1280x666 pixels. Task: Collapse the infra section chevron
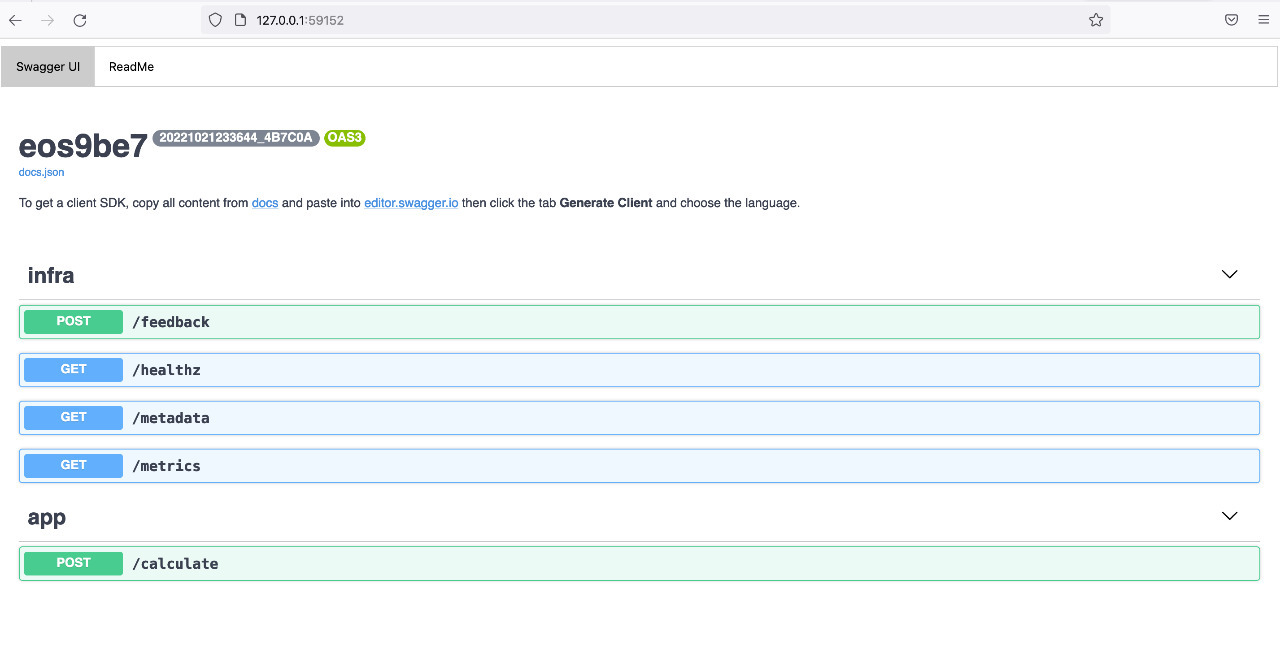pos(1229,274)
